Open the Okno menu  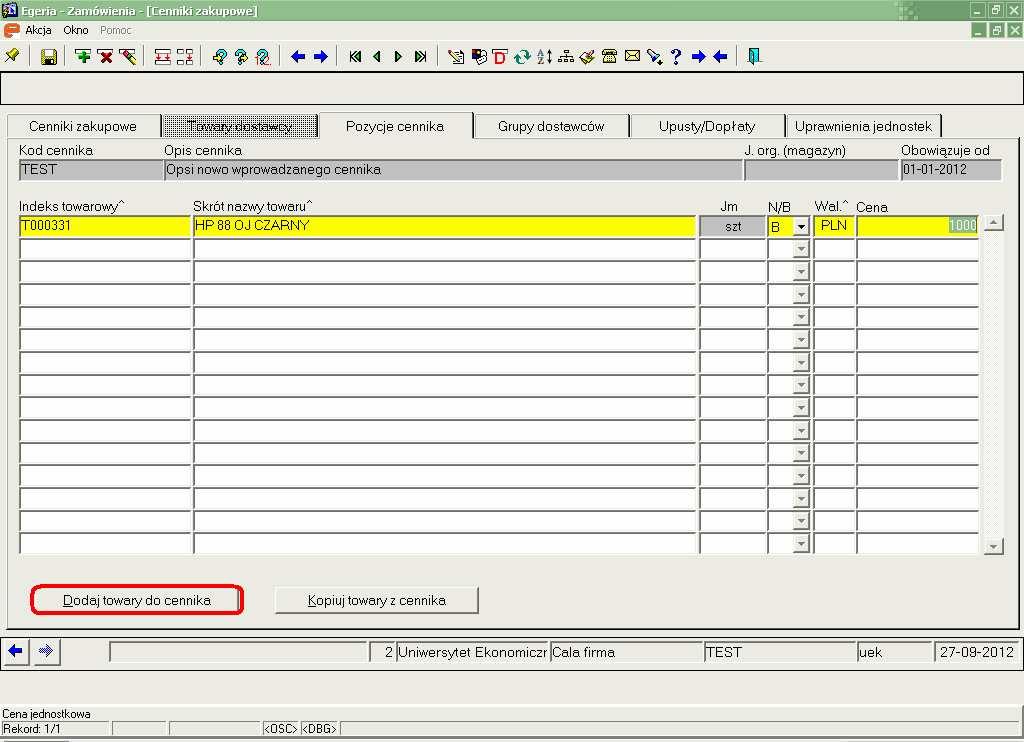point(76,30)
